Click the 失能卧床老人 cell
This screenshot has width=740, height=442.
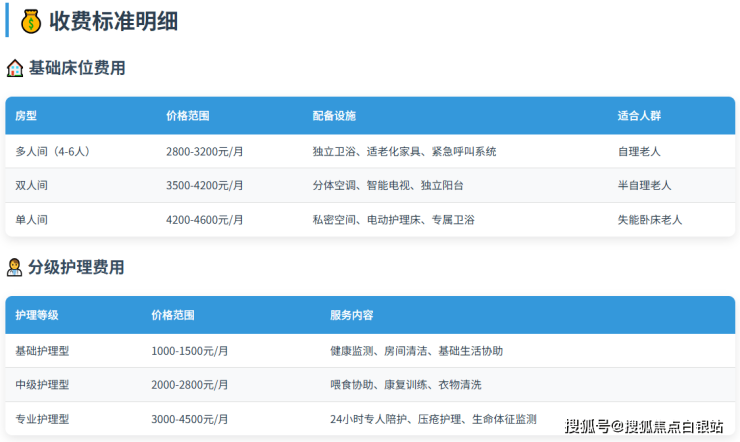pos(650,219)
